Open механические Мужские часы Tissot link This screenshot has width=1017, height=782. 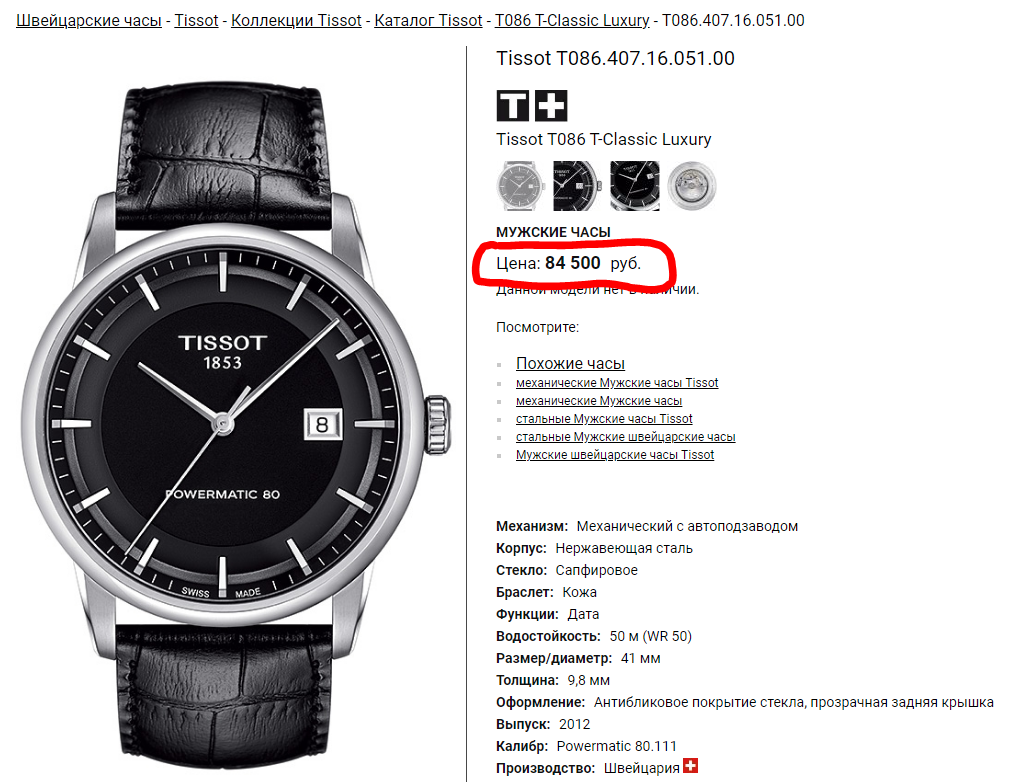tap(617, 383)
